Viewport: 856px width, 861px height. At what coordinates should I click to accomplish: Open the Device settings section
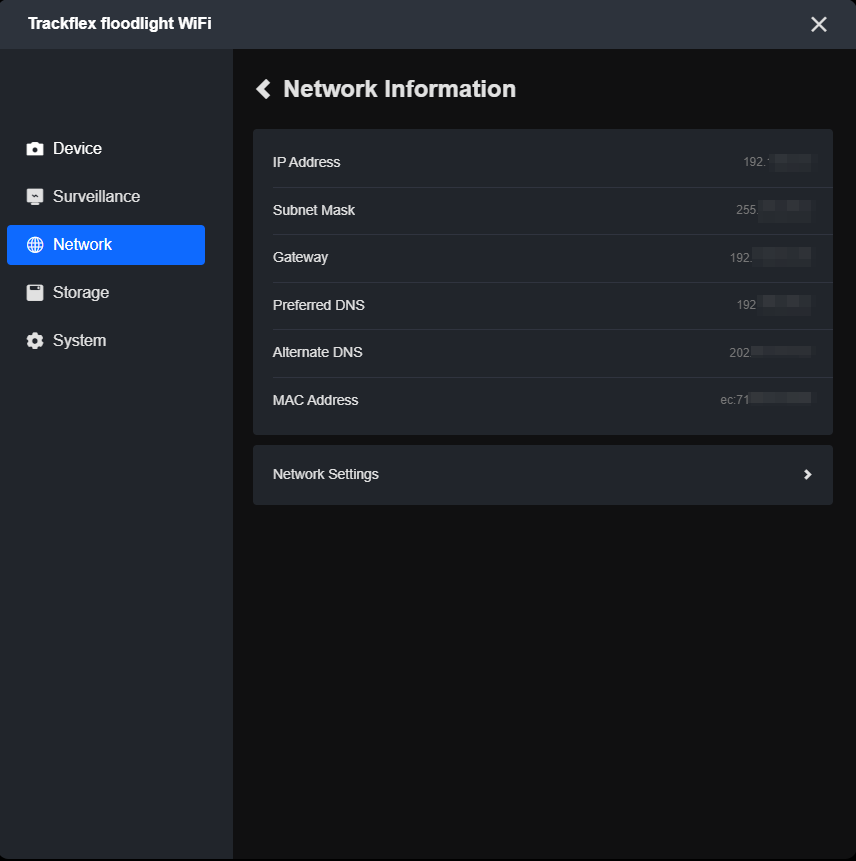tap(106, 149)
